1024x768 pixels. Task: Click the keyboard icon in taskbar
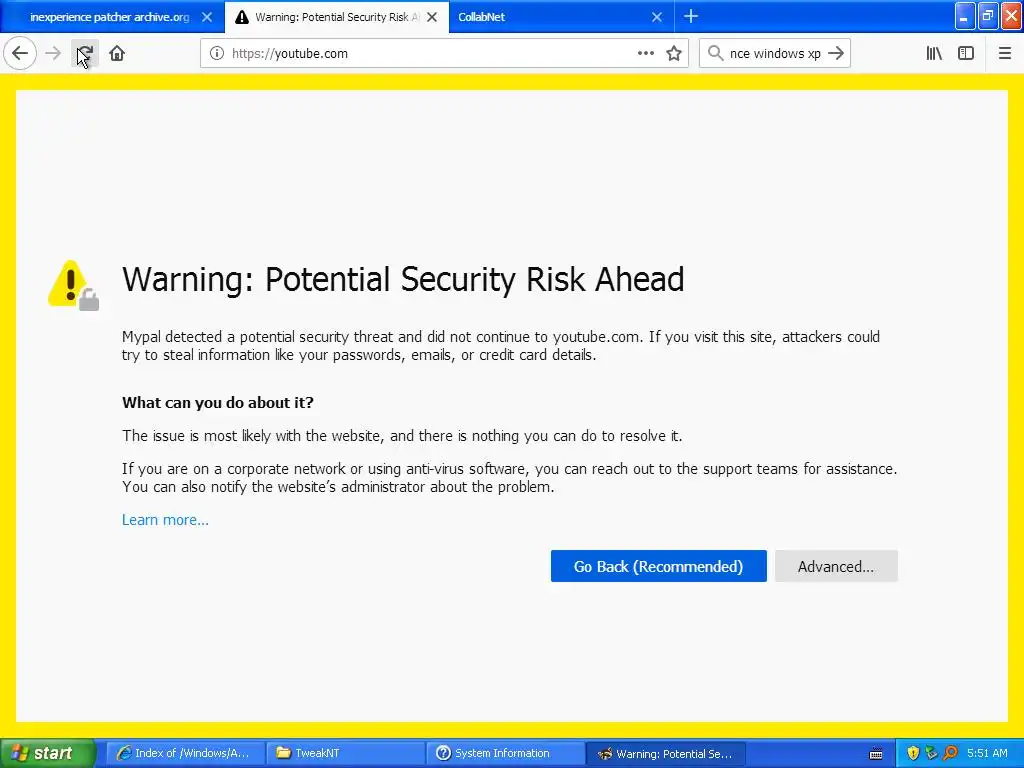click(876, 754)
